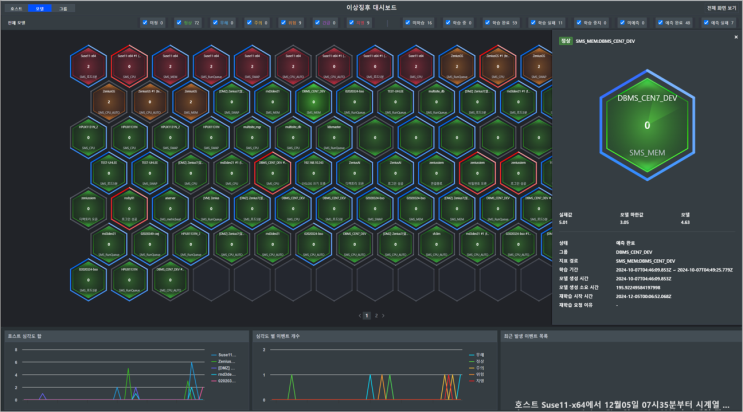This screenshot has height=412, width=743.
Task: Click the 정상 status badge in detail panel
Action: 565,40
